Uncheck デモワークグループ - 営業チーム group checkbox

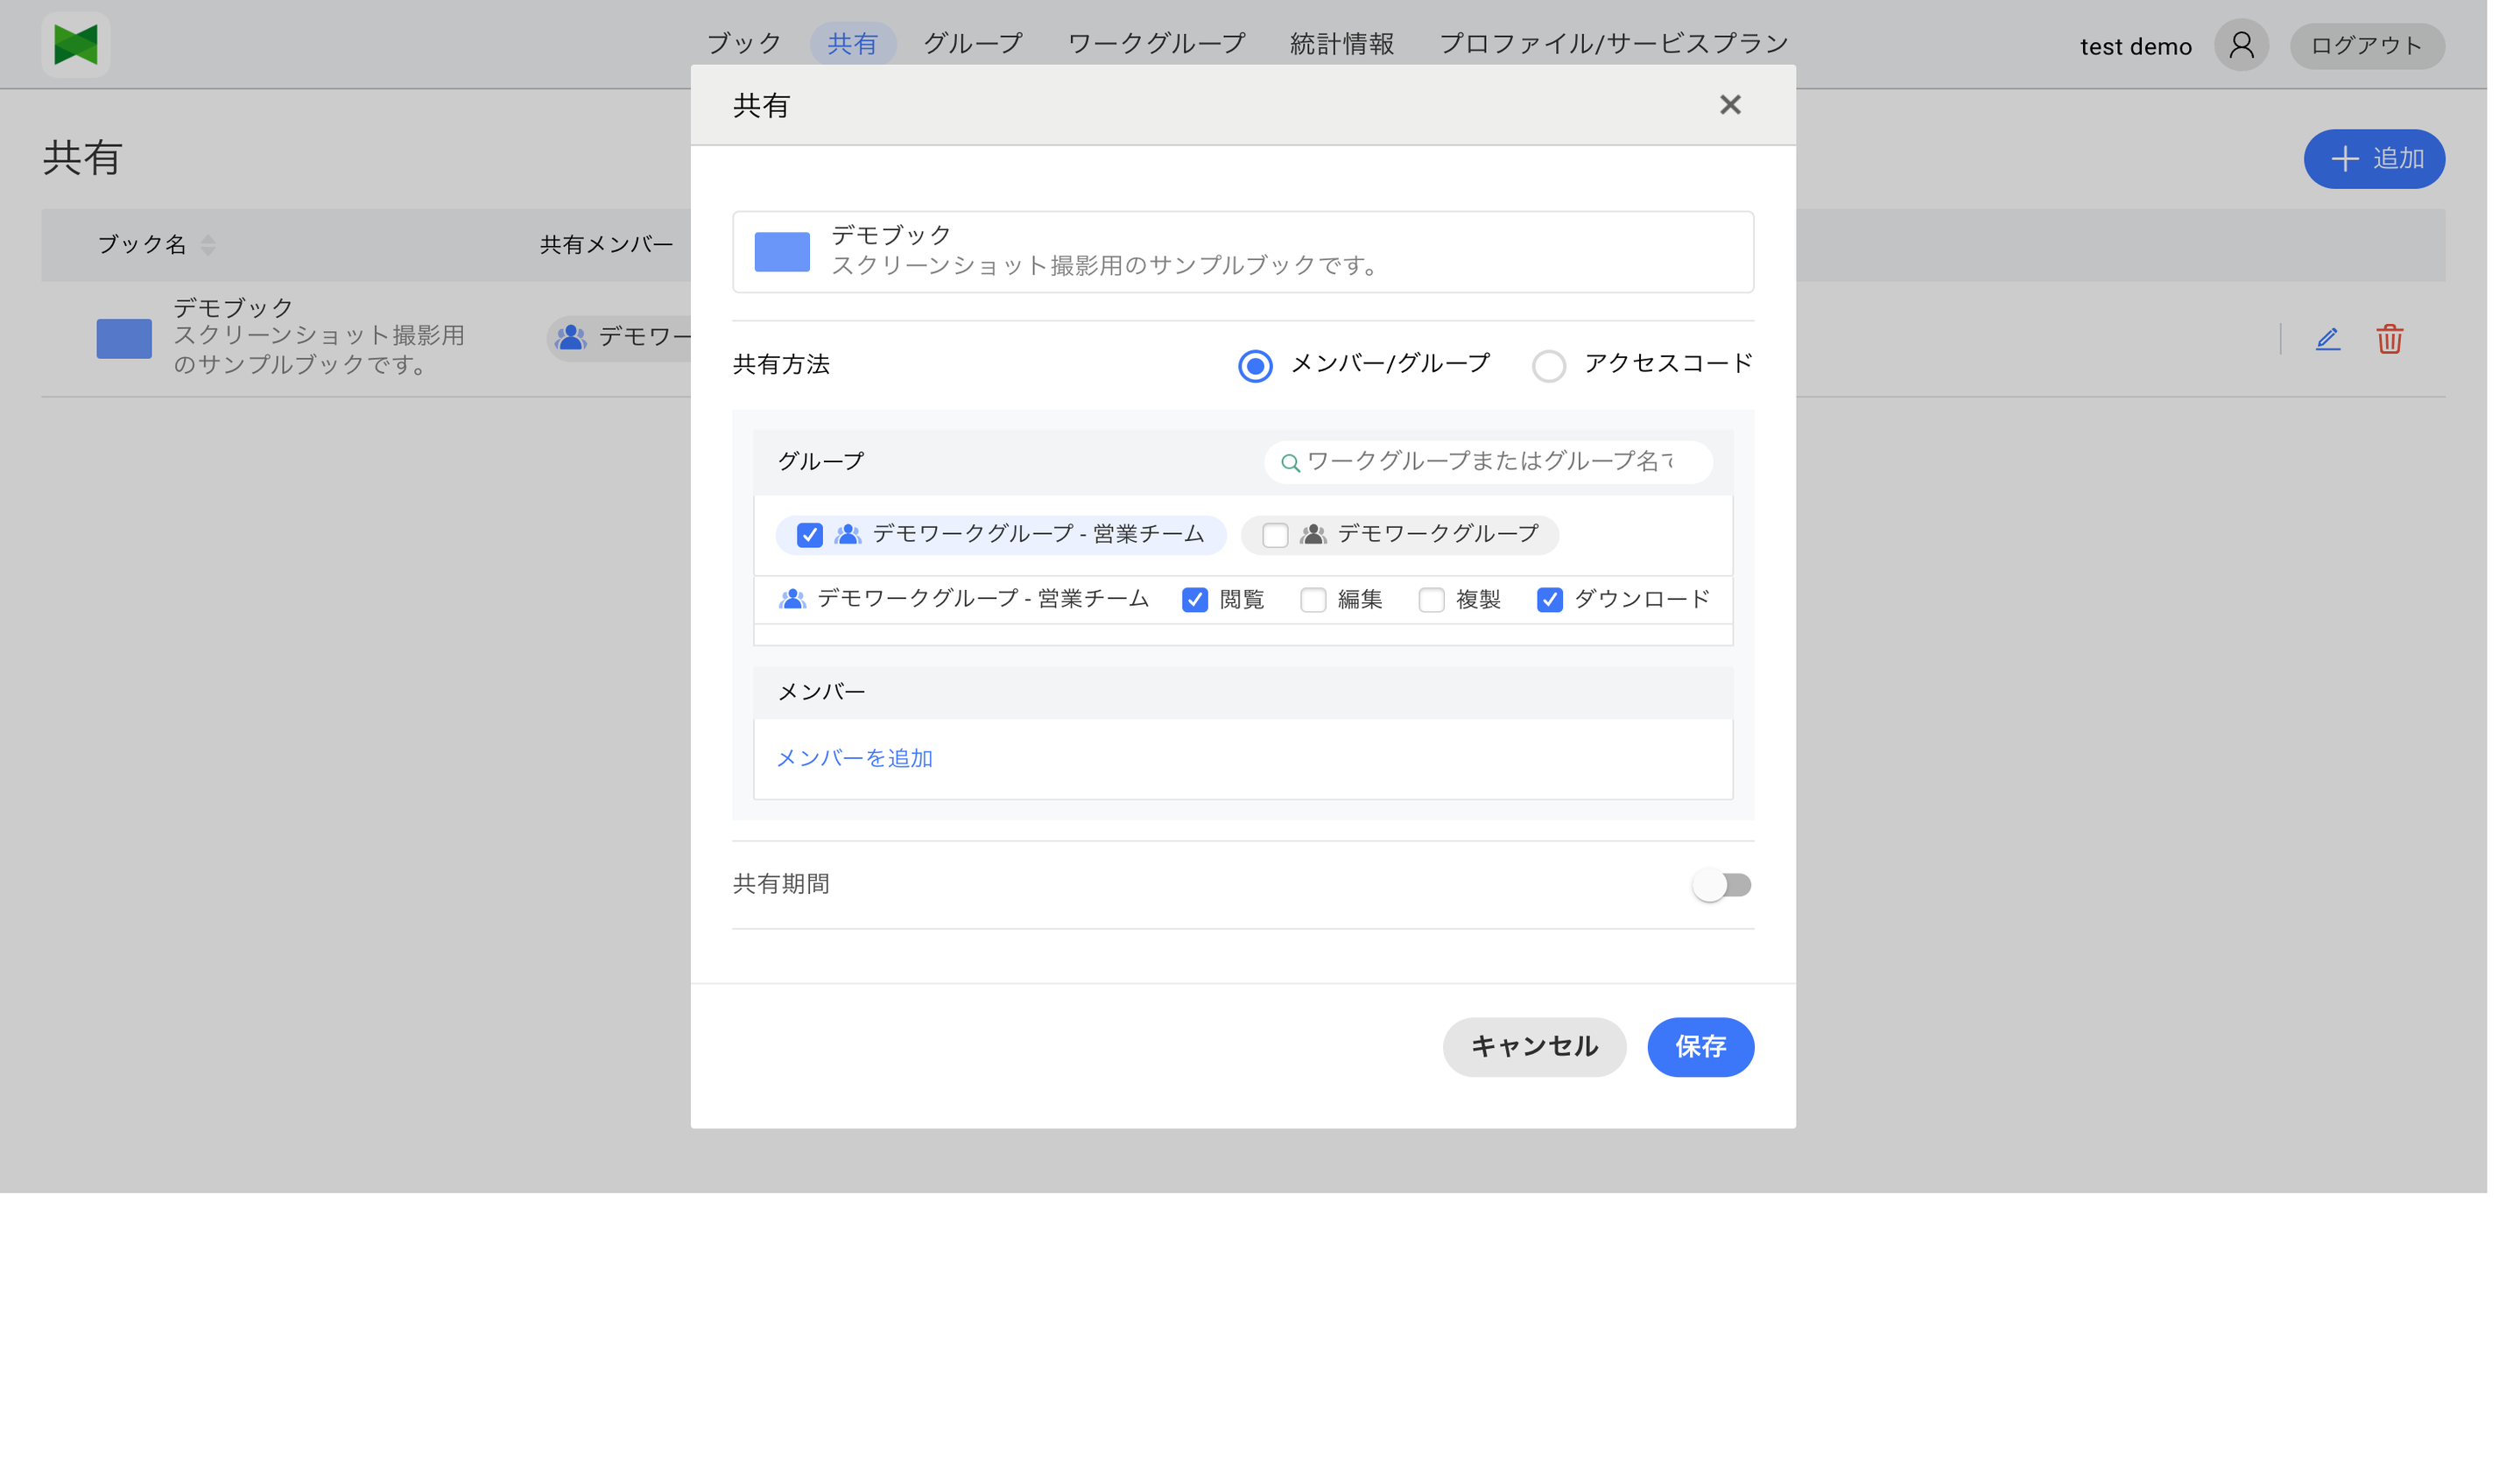click(x=810, y=535)
